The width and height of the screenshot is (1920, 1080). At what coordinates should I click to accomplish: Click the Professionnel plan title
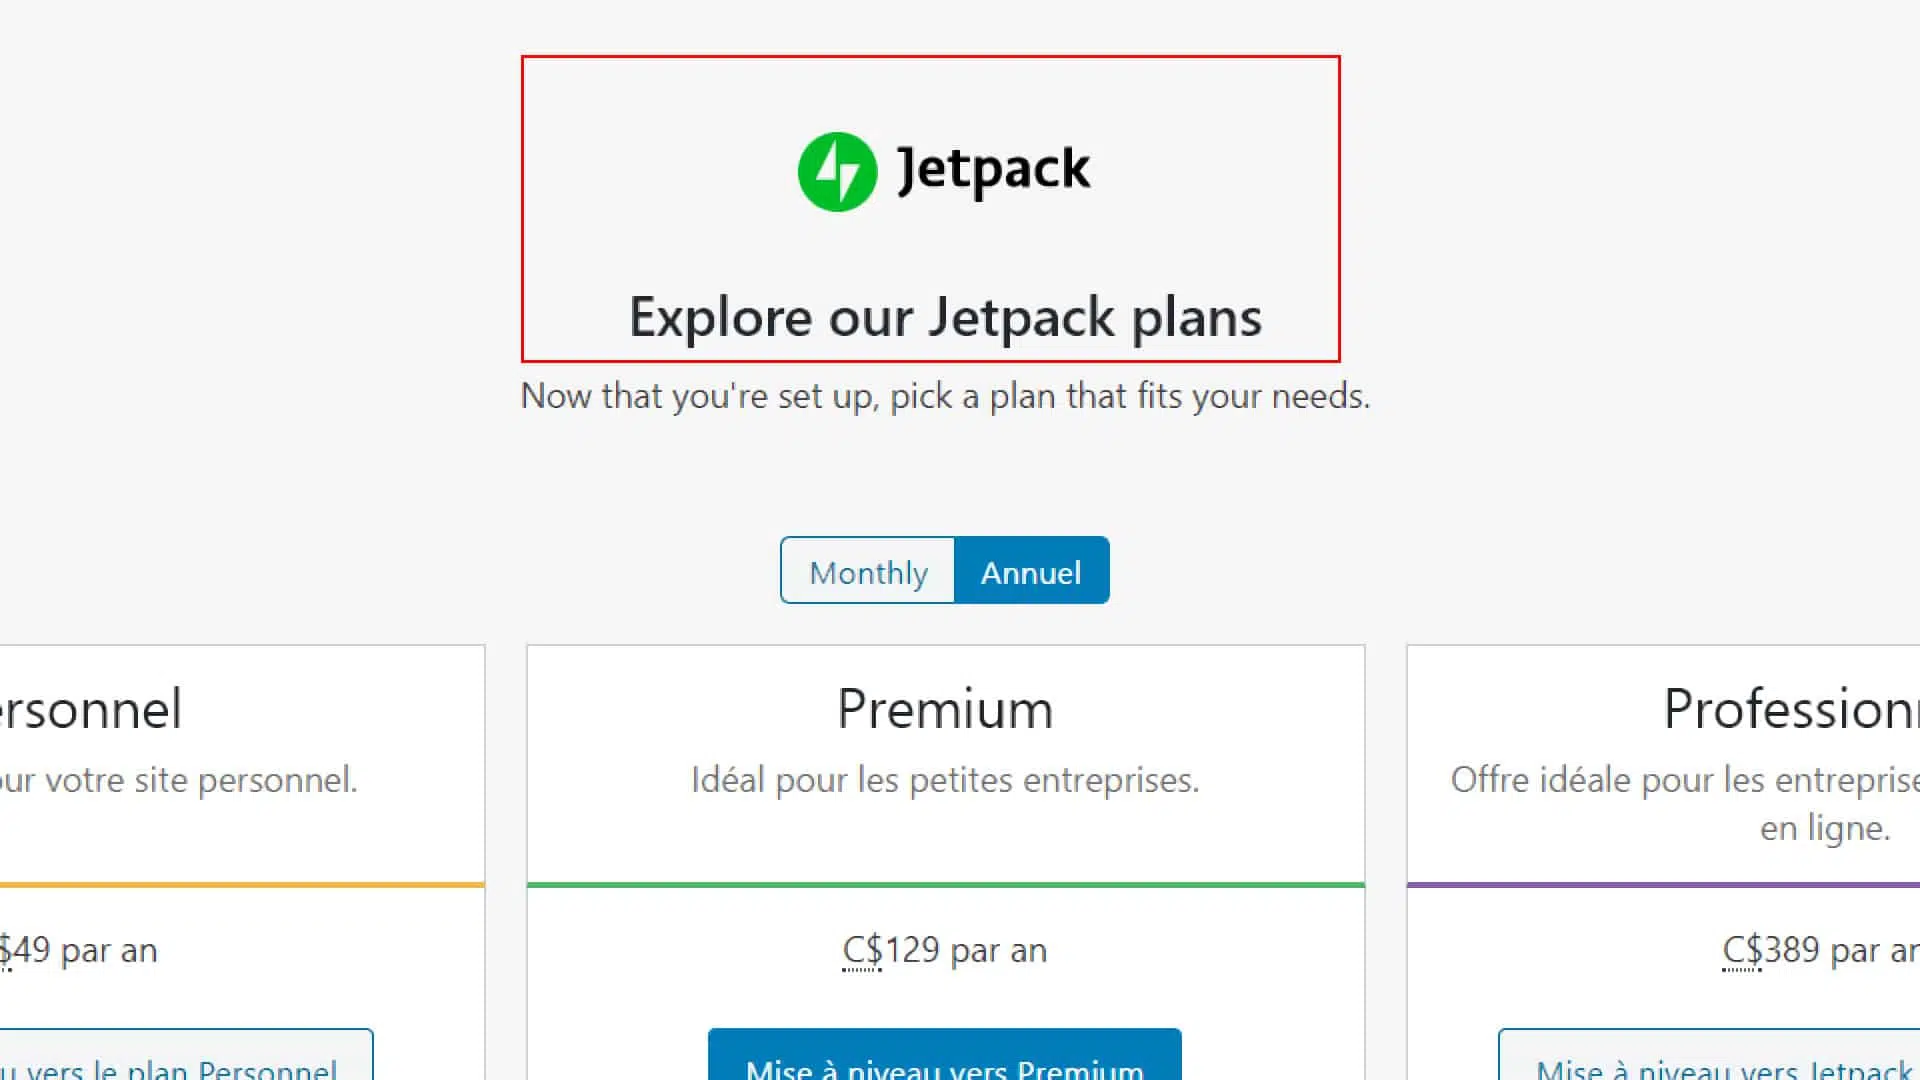pos(1791,709)
